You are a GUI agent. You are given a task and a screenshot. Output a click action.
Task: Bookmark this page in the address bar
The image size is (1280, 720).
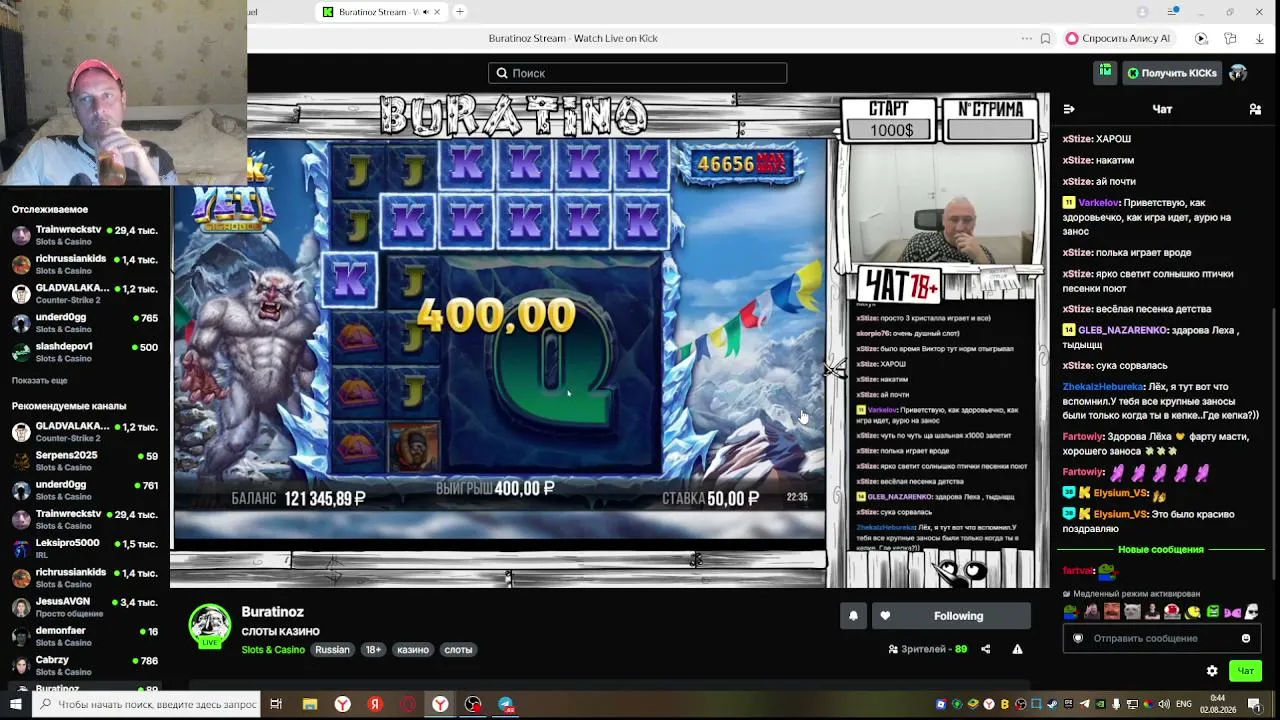[1045, 39]
